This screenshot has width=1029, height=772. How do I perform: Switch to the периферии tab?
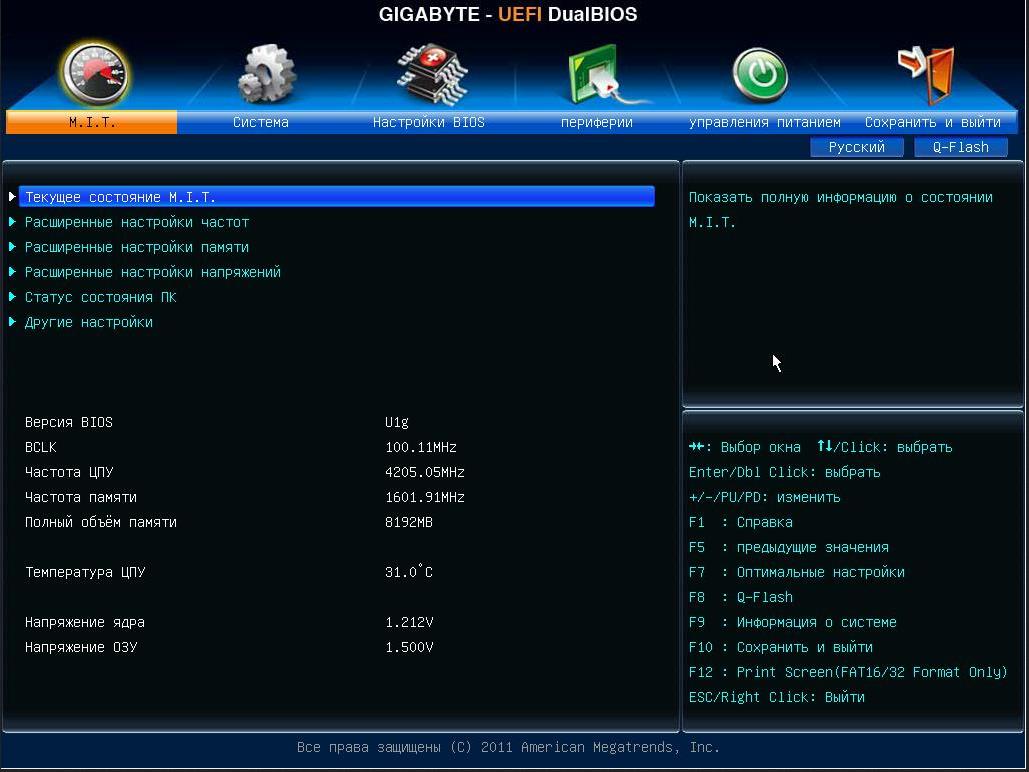point(596,122)
